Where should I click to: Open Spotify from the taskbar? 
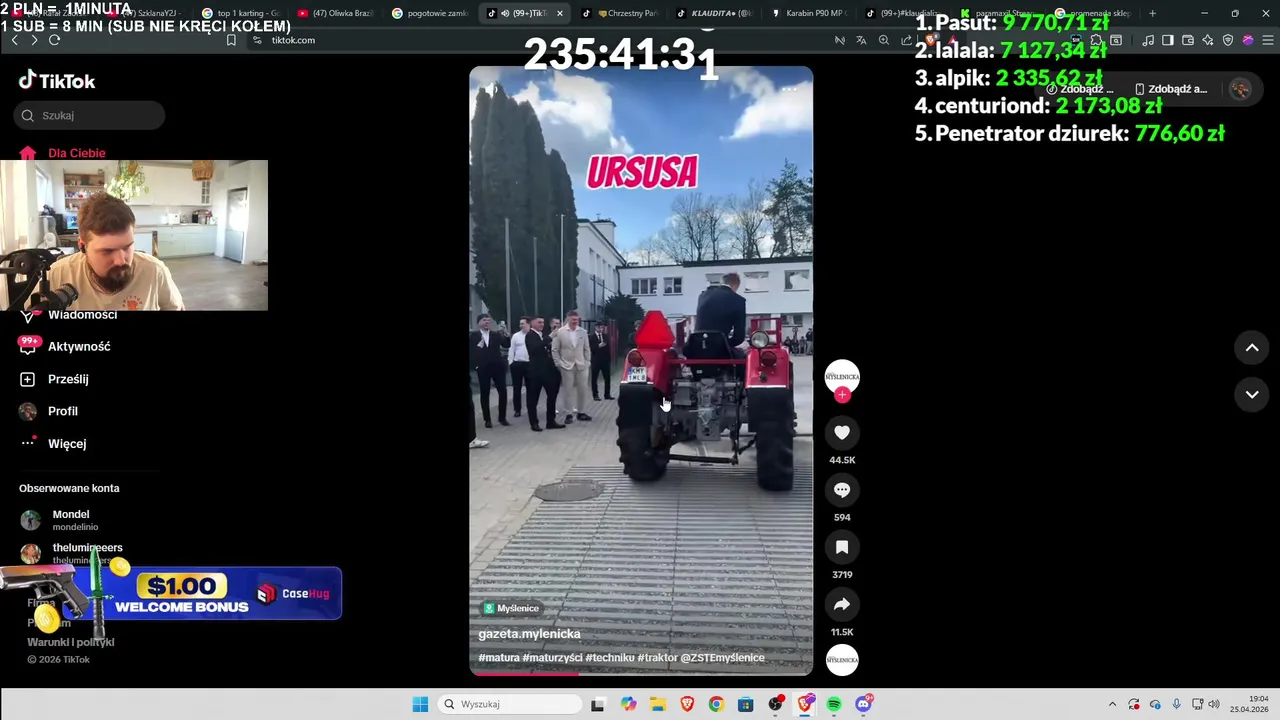(x=834, y=704)
